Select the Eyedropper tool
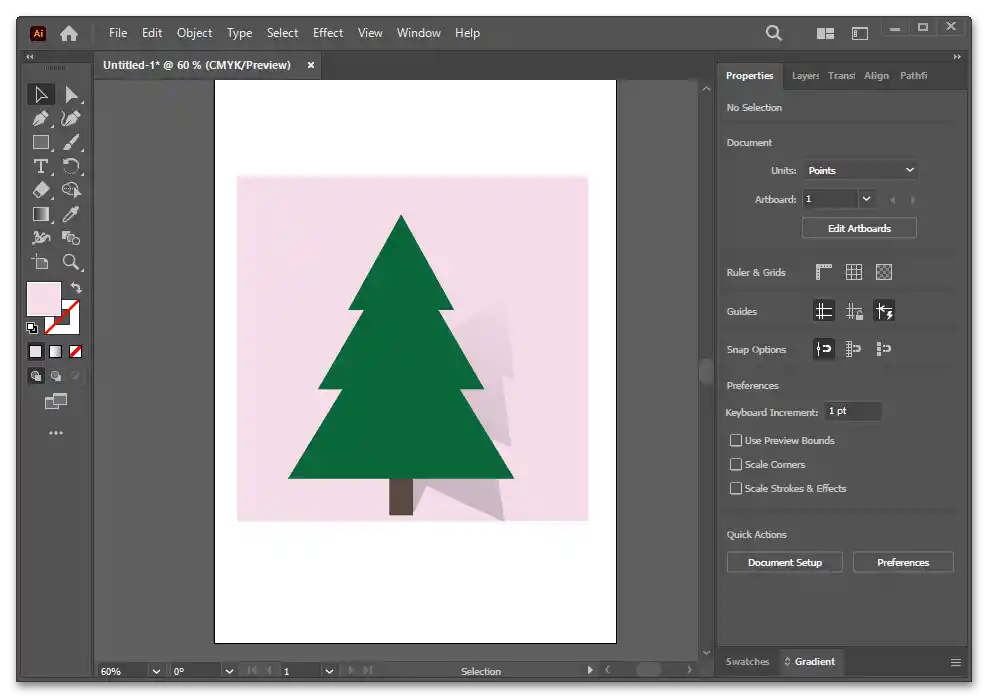The image size is (988, 698). (x=71, y=214)
